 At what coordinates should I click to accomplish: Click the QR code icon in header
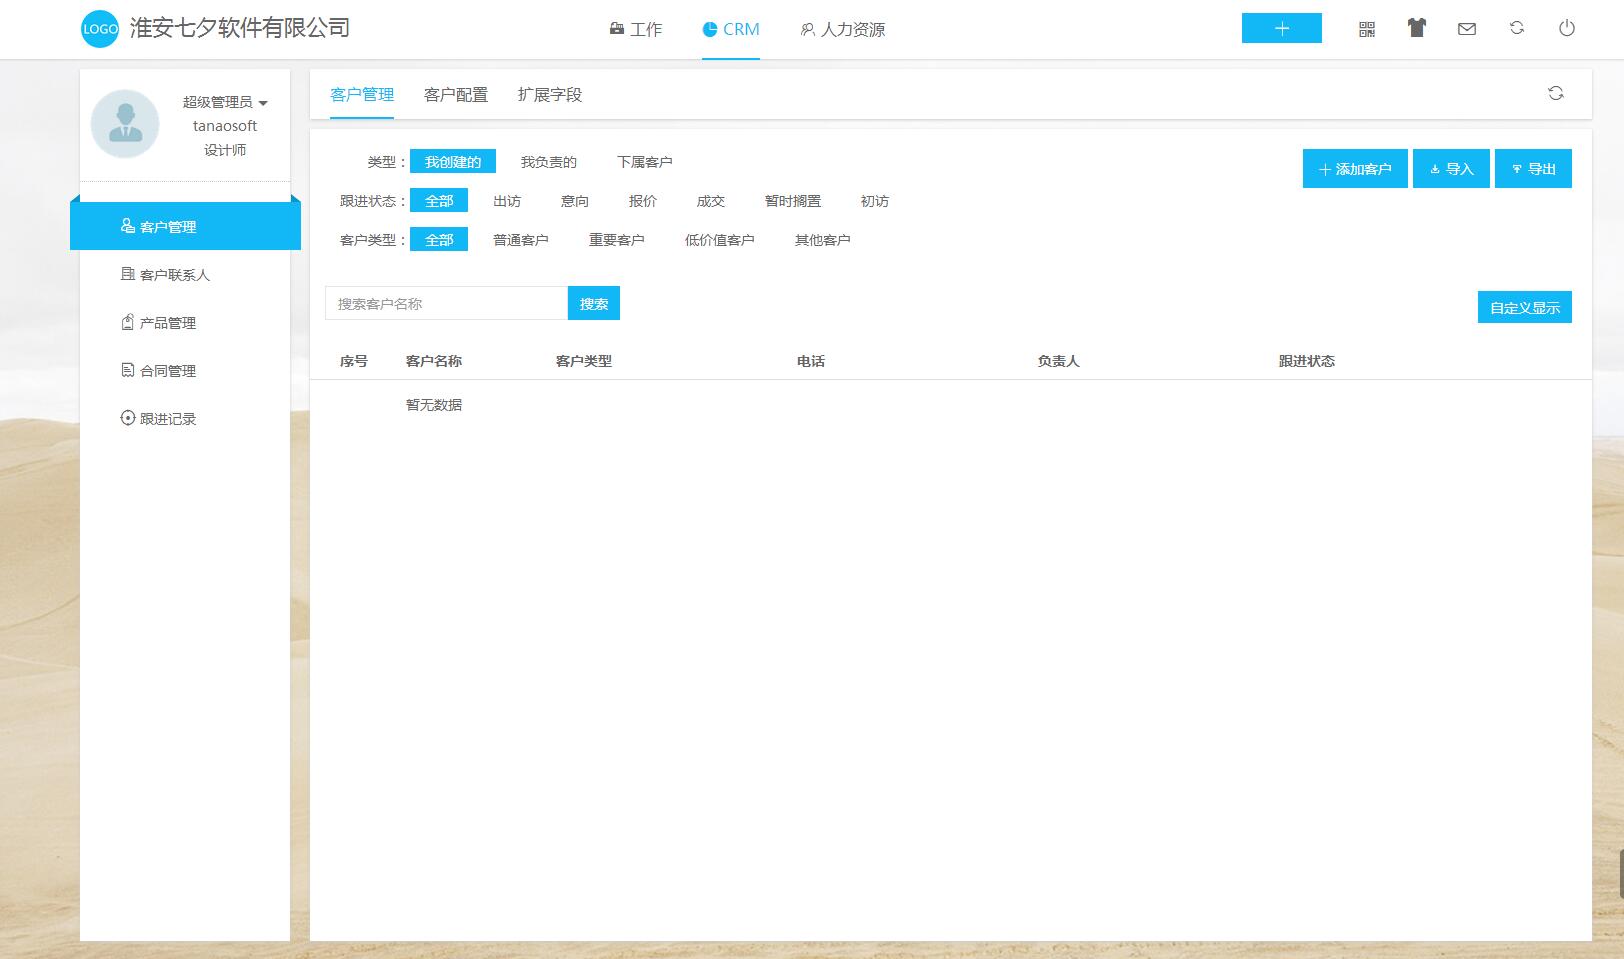tap(1367, 29)
